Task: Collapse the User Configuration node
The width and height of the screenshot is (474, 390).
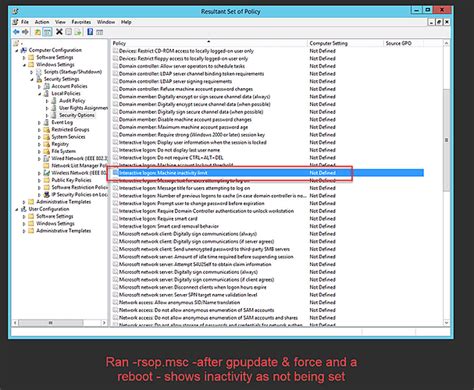Action: coord(17,209)
